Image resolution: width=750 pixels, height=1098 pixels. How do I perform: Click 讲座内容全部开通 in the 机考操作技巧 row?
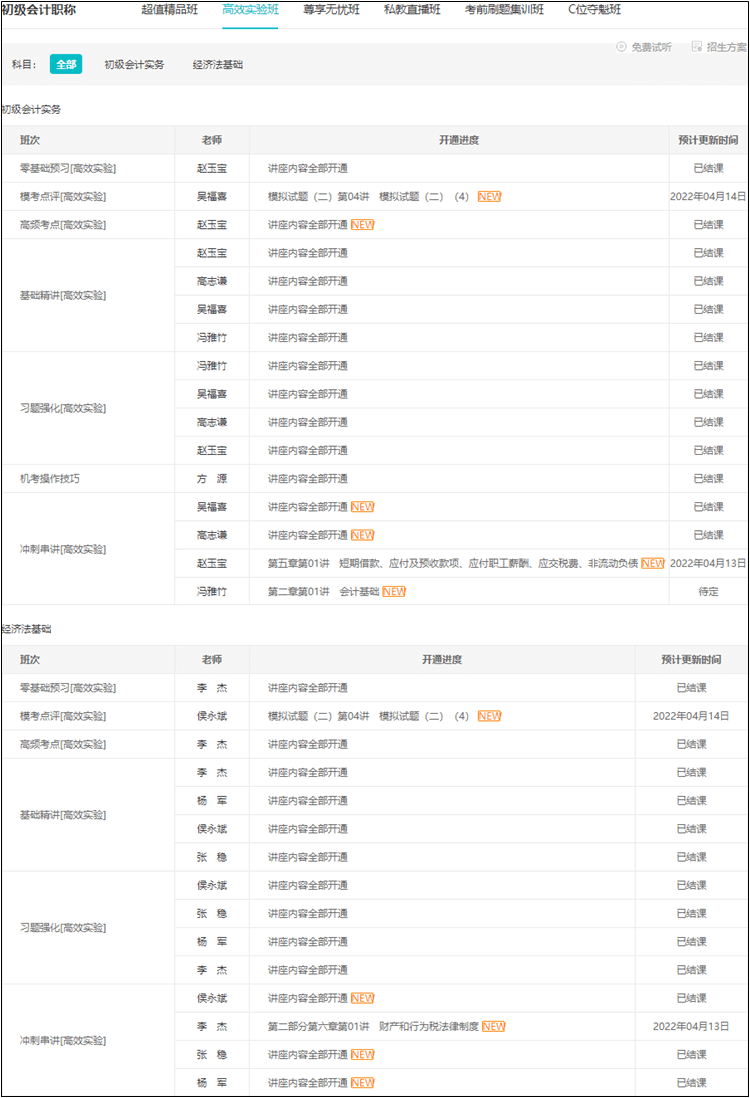click(x=307, y=479)
